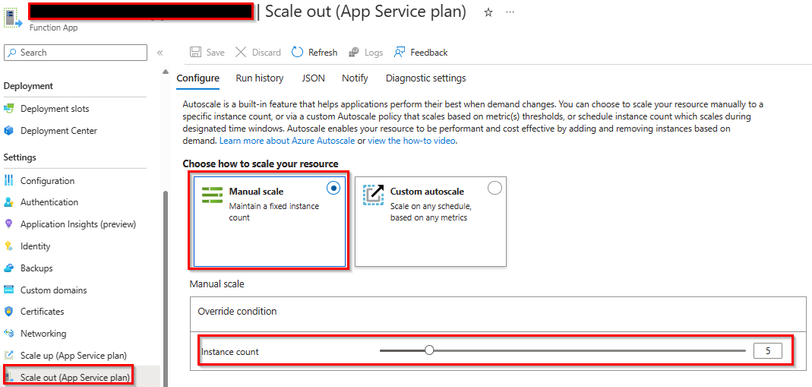Select the Custom autoscale radio button
This screenshot has height=387, width=812.
click(495, 188)
